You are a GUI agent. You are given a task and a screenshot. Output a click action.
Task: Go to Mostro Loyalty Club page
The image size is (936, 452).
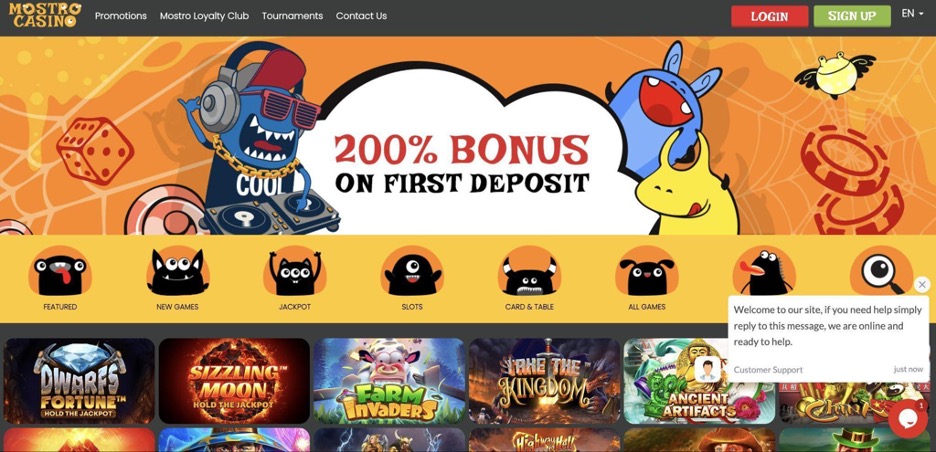pyautogui.click(x=204, y=16)
